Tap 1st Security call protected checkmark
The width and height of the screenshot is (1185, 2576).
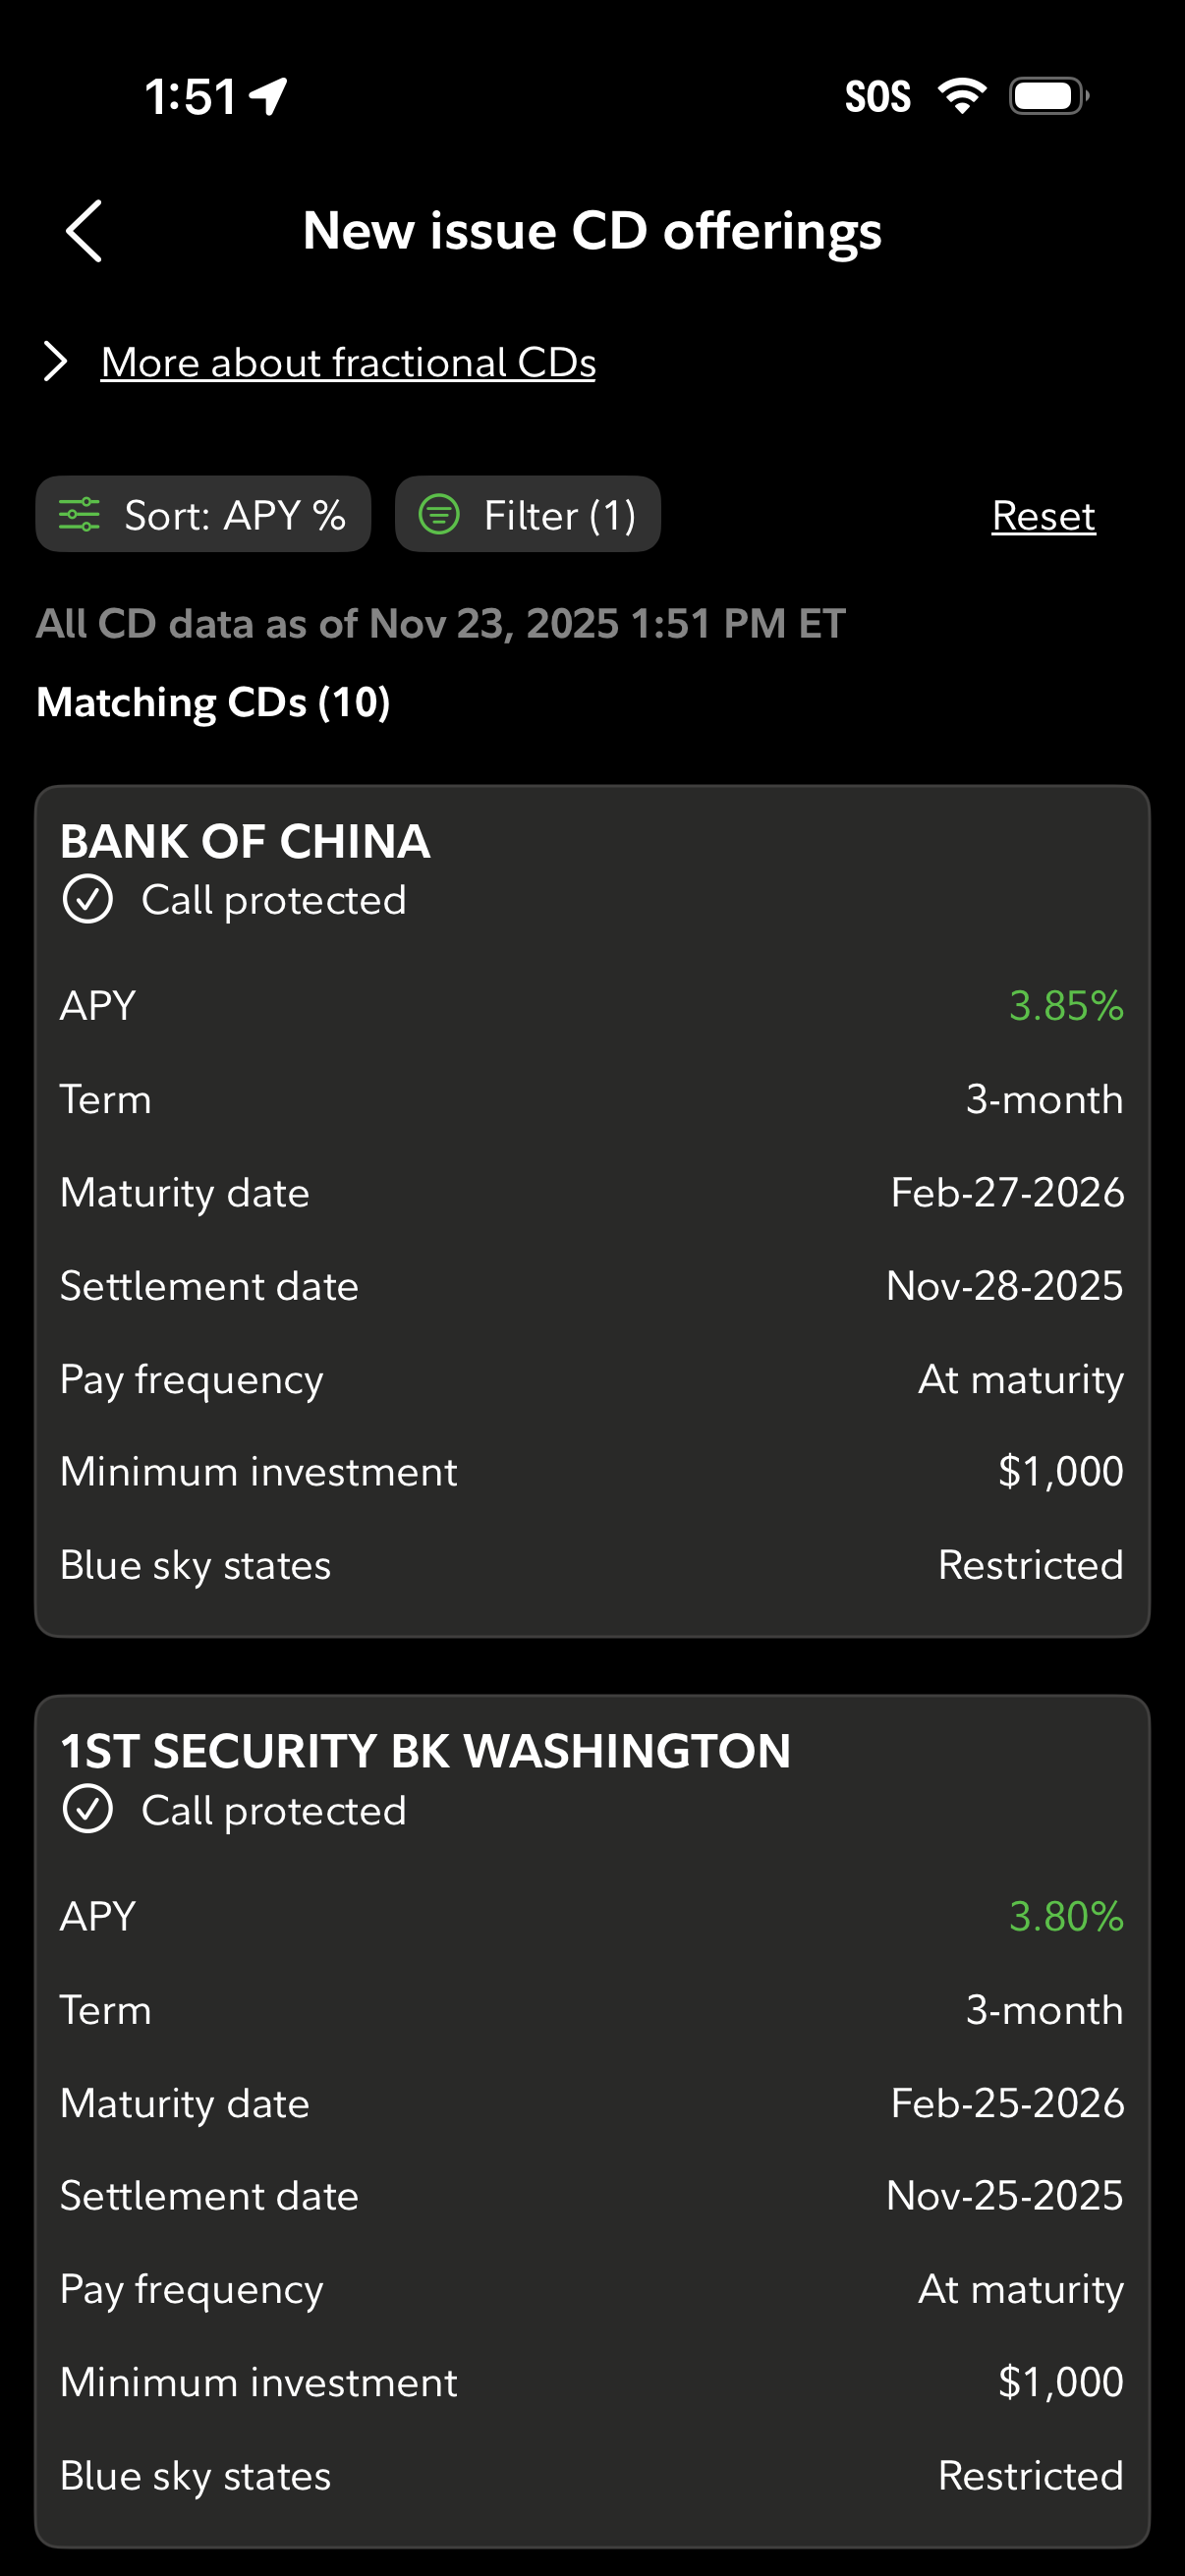click(x=88, y=1809)
